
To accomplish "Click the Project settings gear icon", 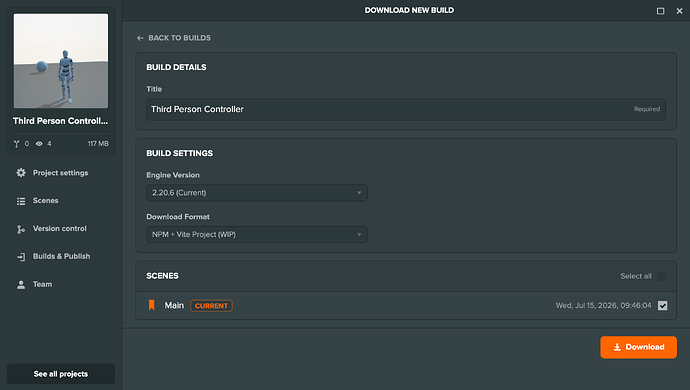I will [x=21, y=173].
